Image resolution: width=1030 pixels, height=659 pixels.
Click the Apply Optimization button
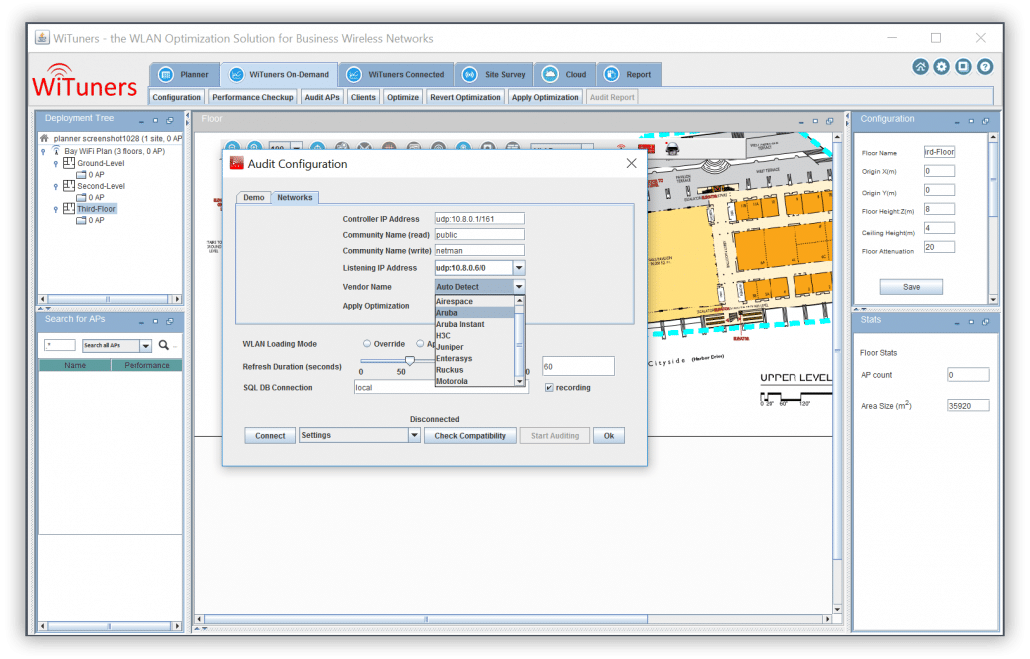tap(545, 97)
